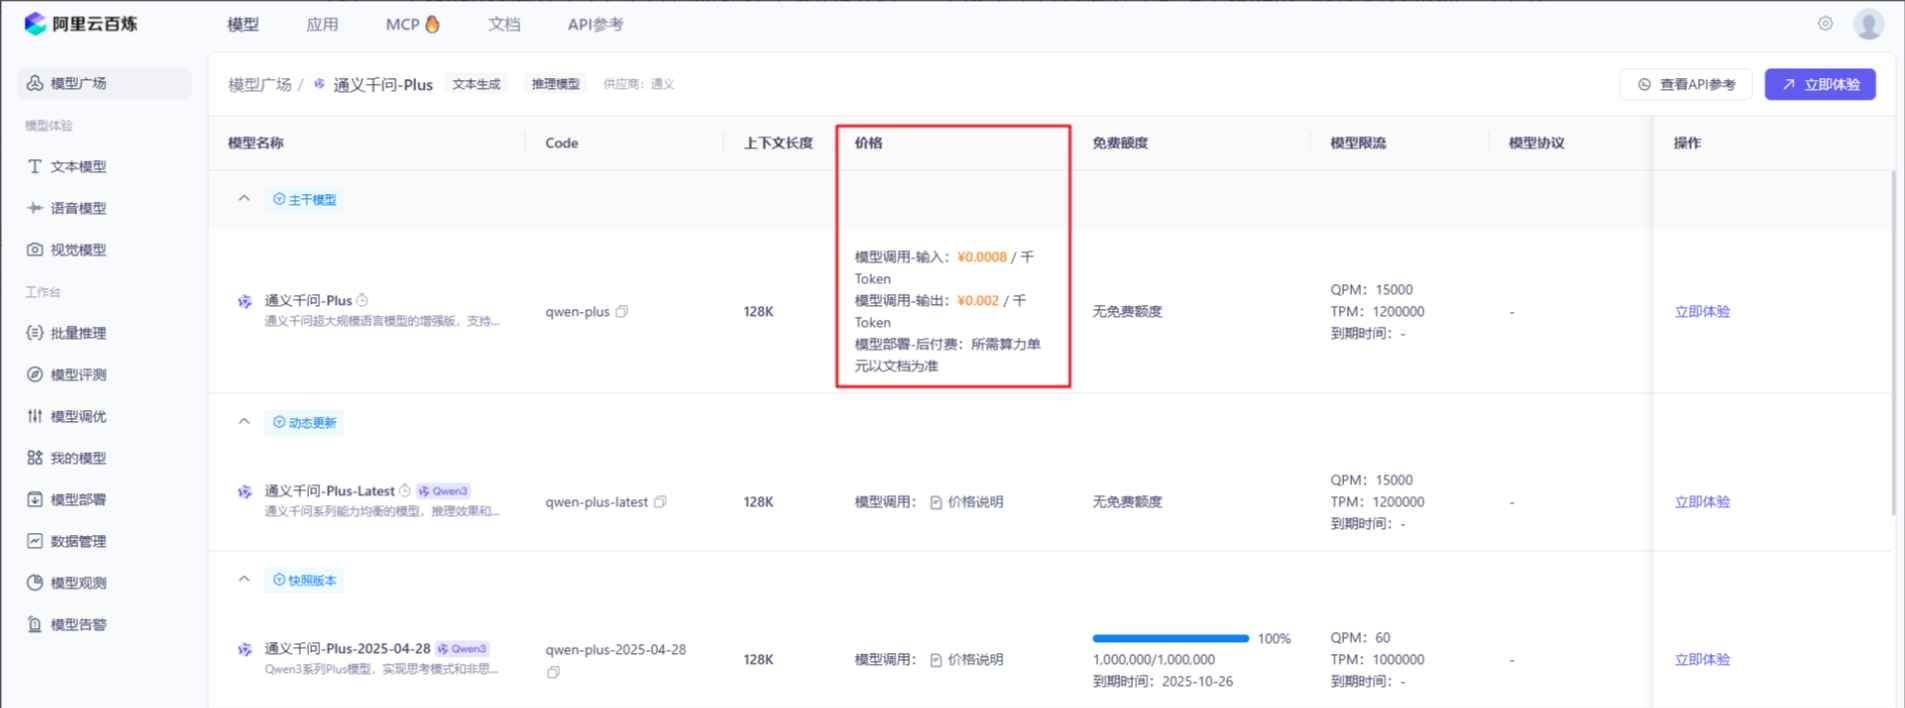Click 立即体验 link for 通义千问-Plus-Latest
Image resolution: width=1905 pixels, height=708 pixels.
(x=1702, y=502)
